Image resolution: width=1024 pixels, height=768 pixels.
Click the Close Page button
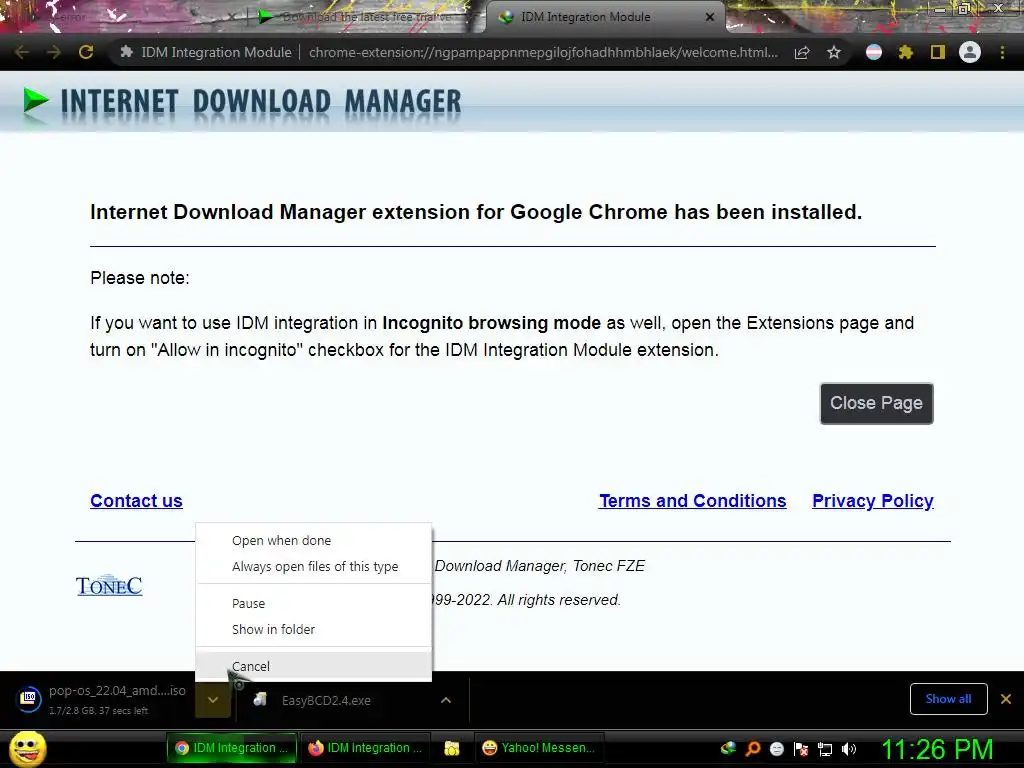[876, 404]
